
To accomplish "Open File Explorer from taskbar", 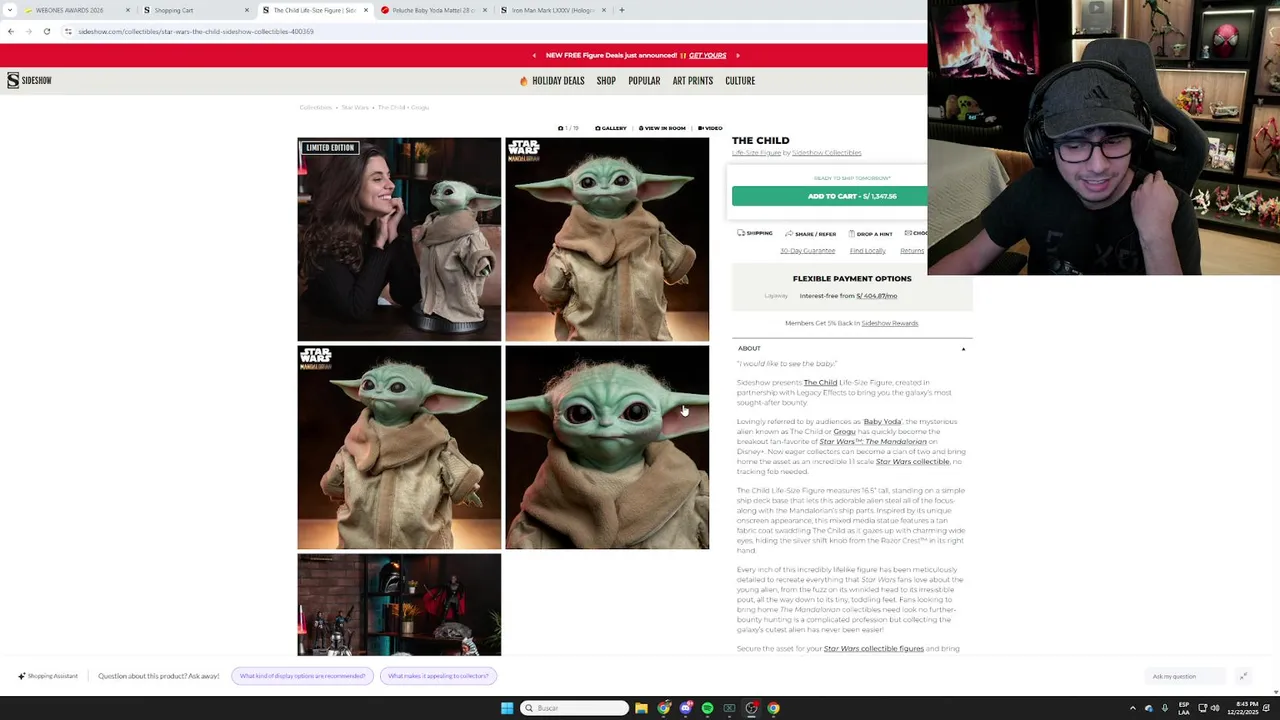I will point(641,708).
